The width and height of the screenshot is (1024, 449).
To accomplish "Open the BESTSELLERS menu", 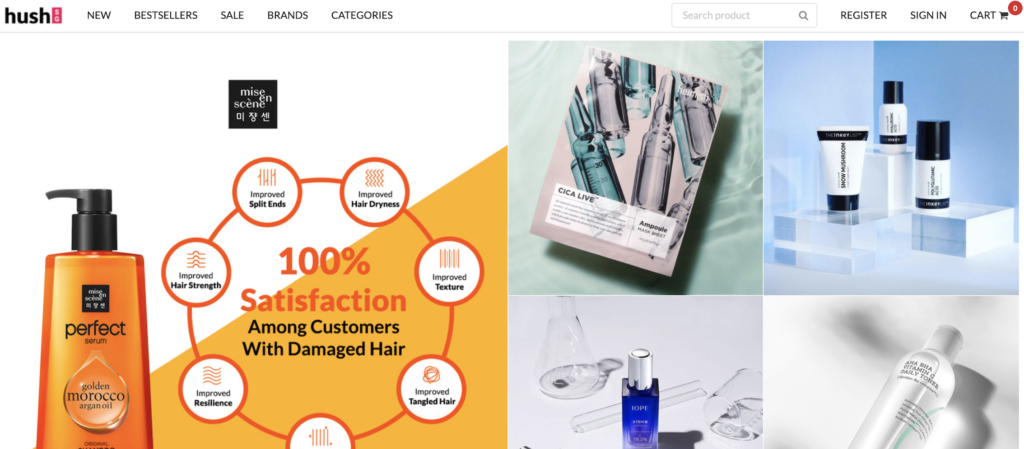I will click(x=166, y=15).
